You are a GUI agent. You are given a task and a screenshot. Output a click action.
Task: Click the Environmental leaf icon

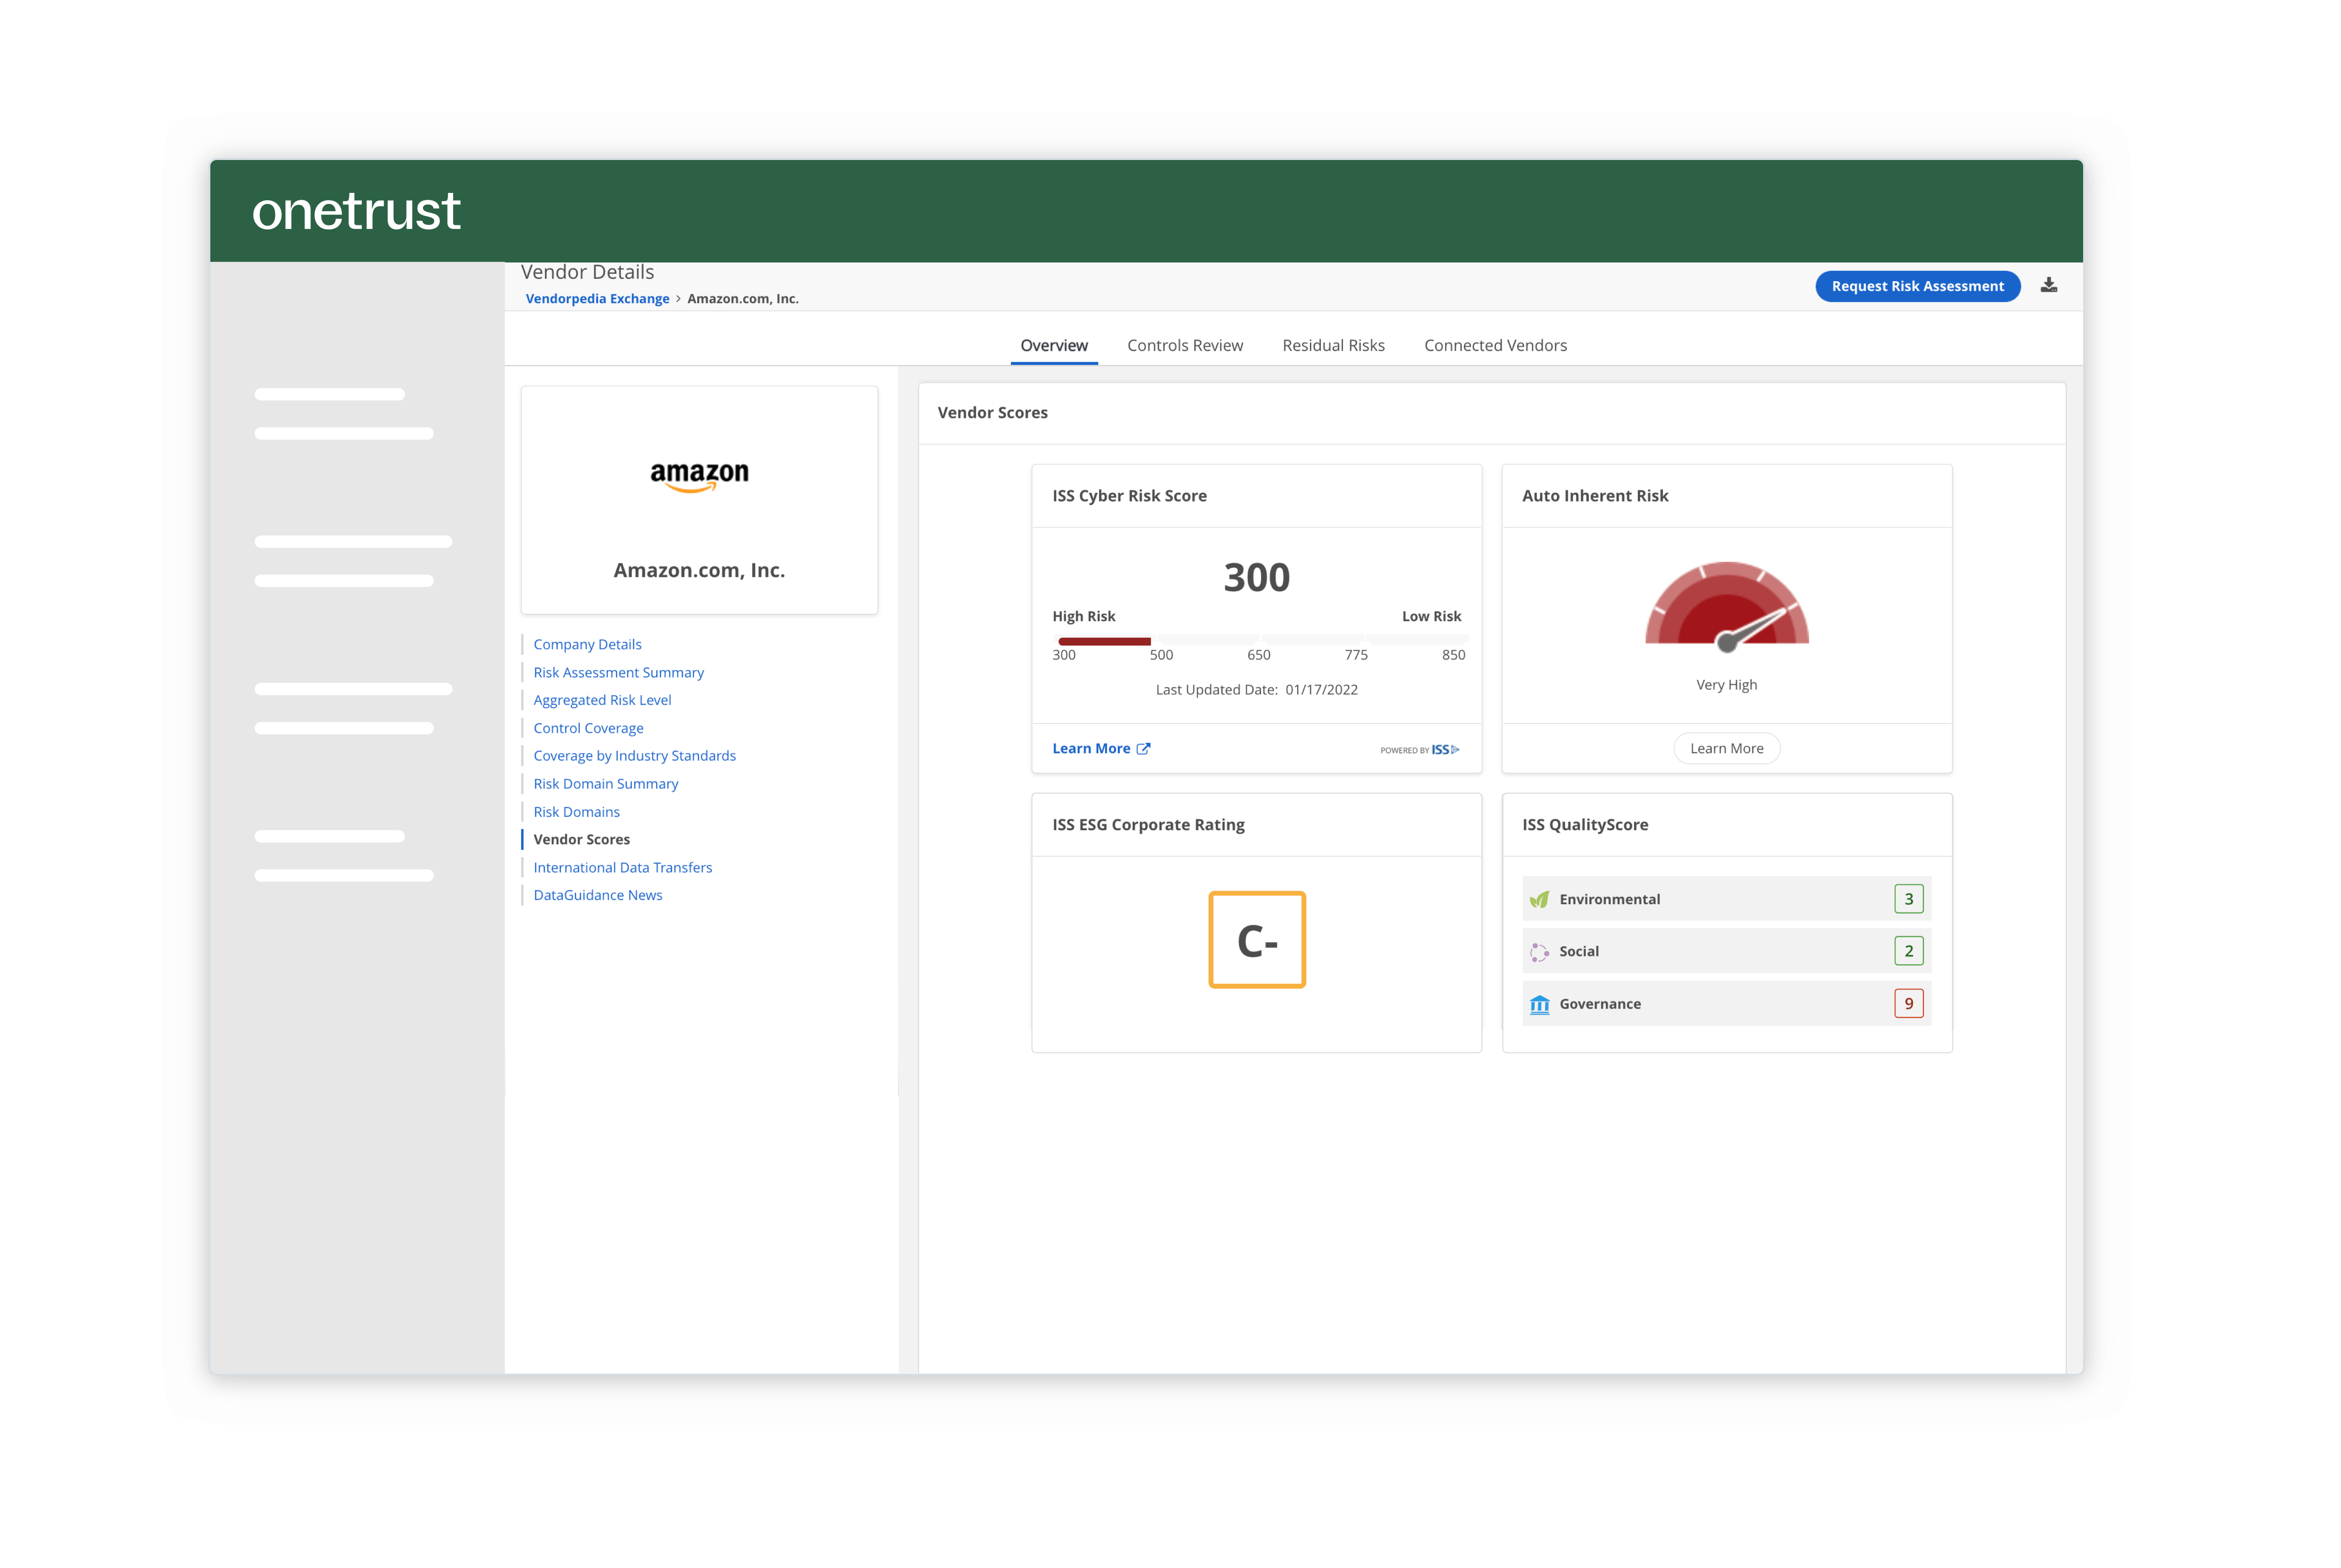(1539, 899)
